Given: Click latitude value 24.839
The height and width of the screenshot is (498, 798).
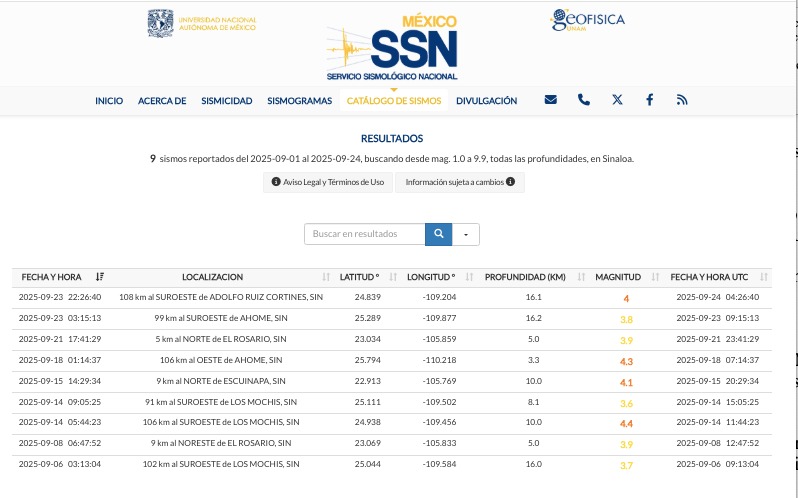Looking at the screenshot, I should coord(367,297).
